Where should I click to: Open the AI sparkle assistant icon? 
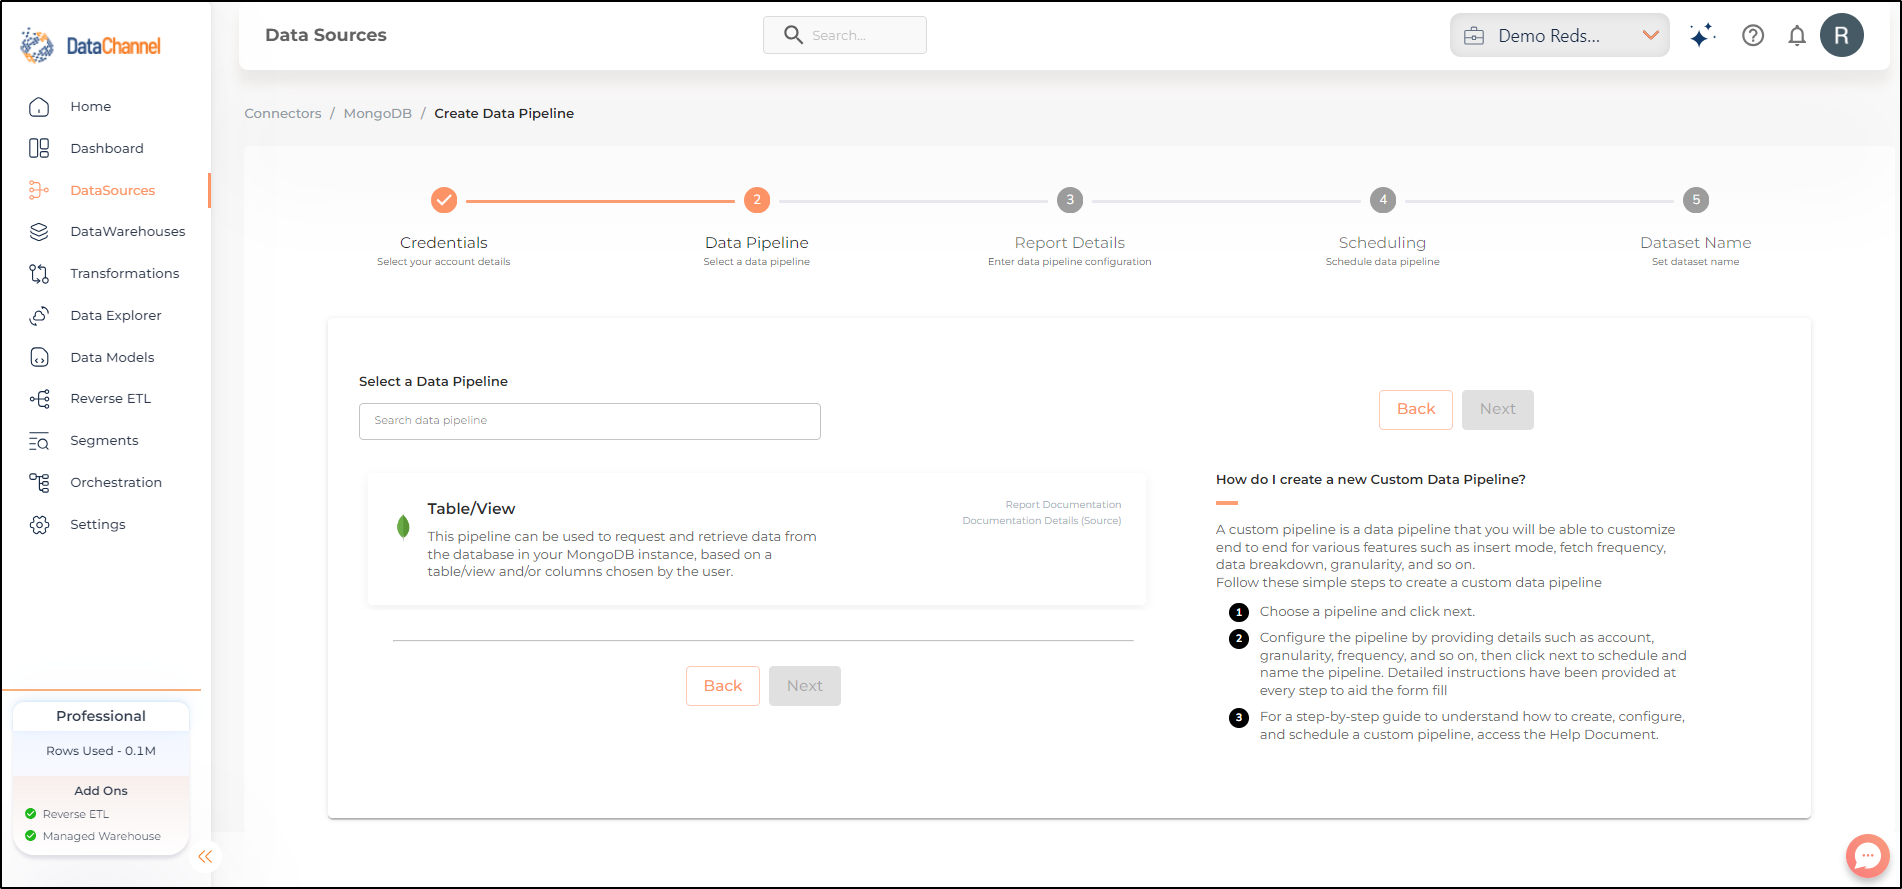tap(1702, 36)
